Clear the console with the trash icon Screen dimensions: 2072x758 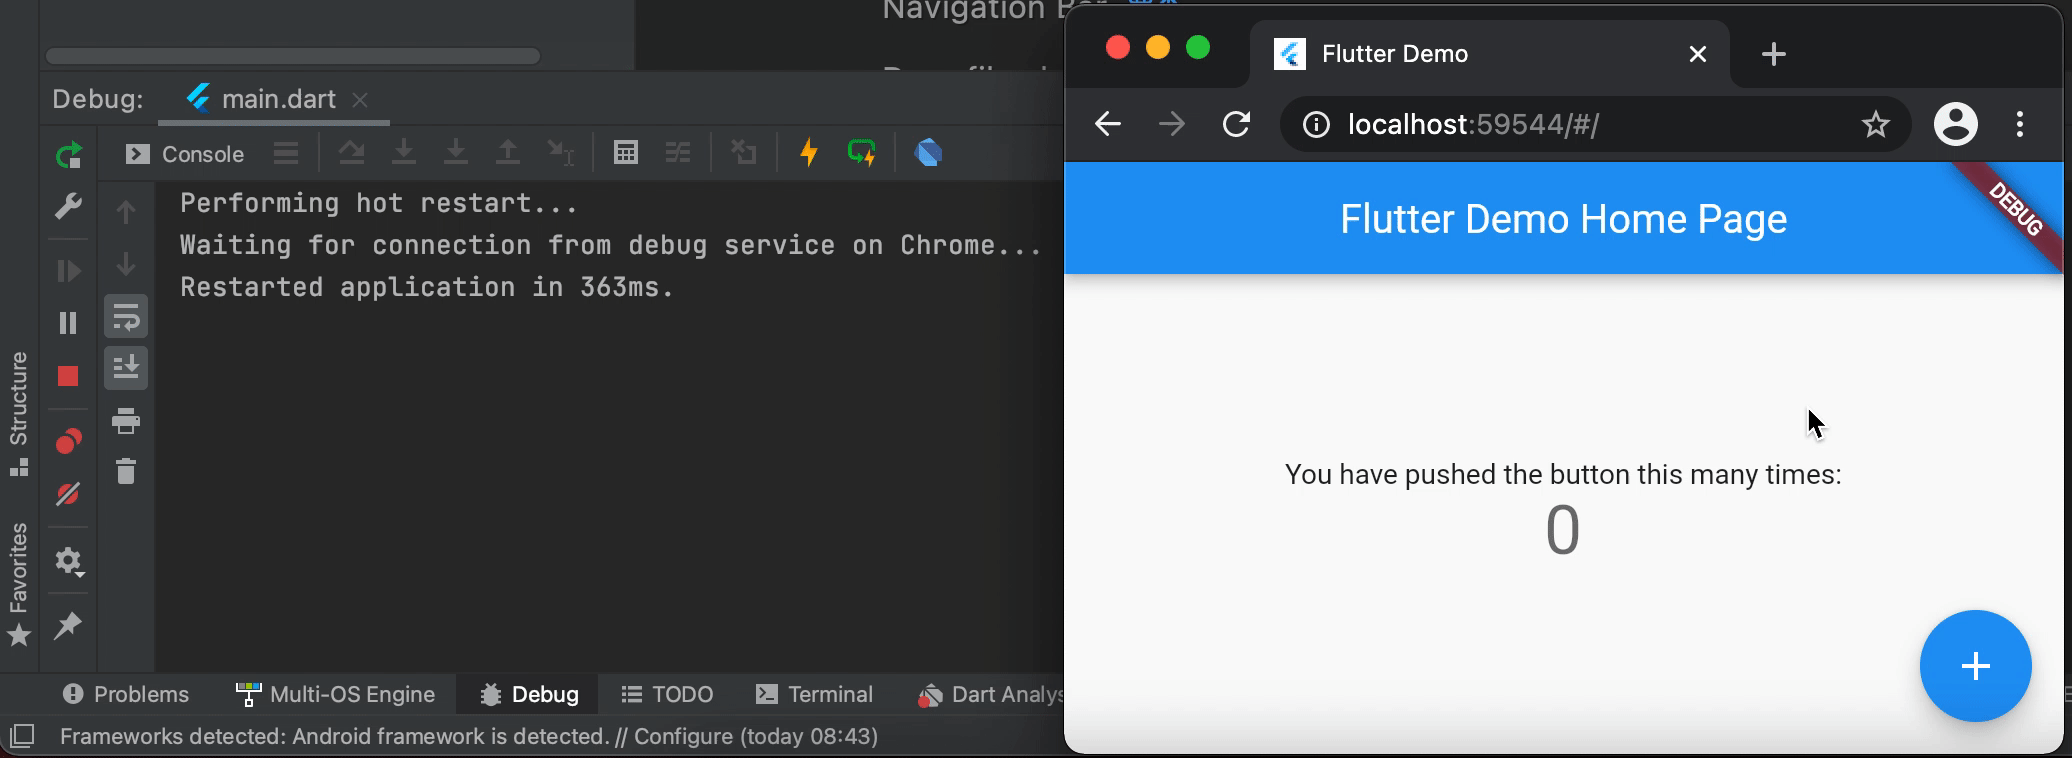click(126, 471)
